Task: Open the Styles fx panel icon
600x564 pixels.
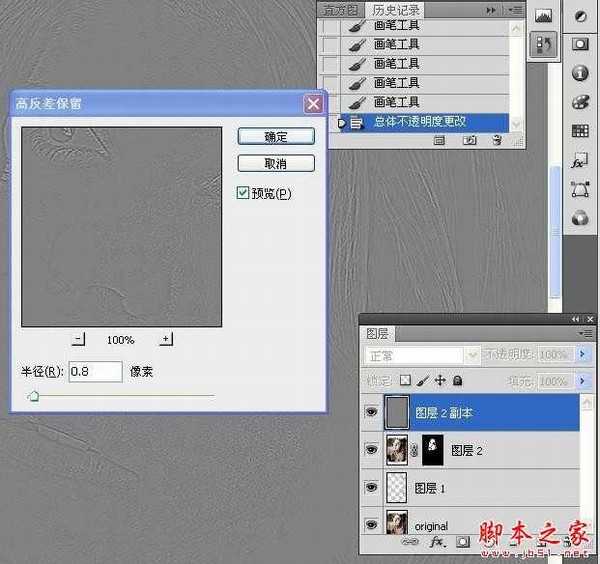Action: (x=579, y=161)
